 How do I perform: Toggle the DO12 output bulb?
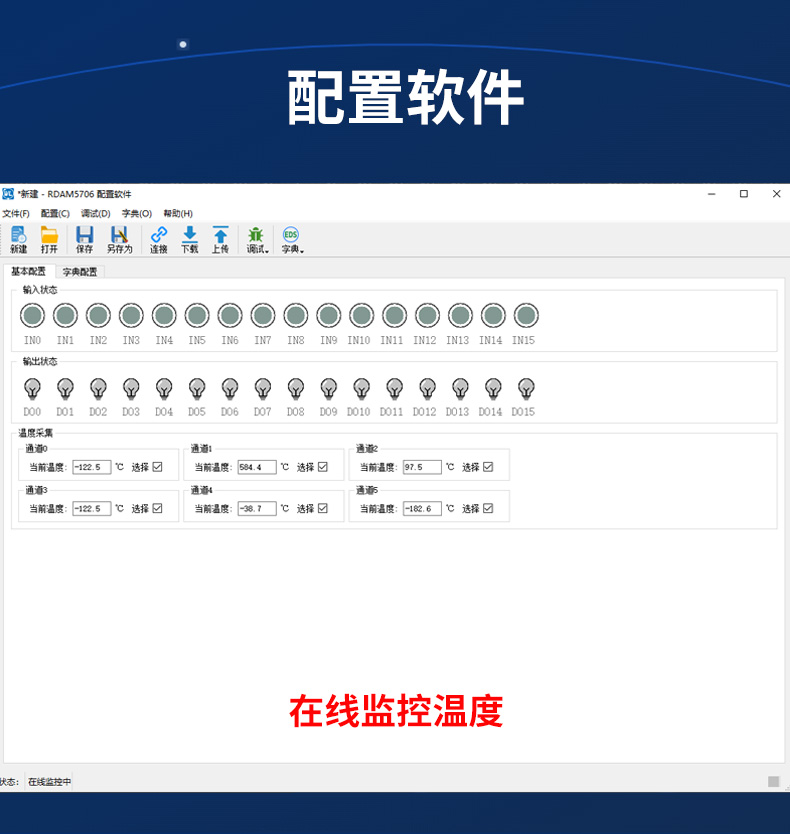point(427,388)
